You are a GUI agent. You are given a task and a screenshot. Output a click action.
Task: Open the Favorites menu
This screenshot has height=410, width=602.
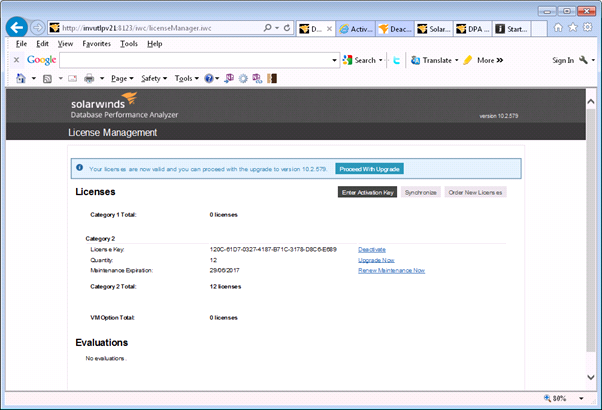[x=96, y=44]
